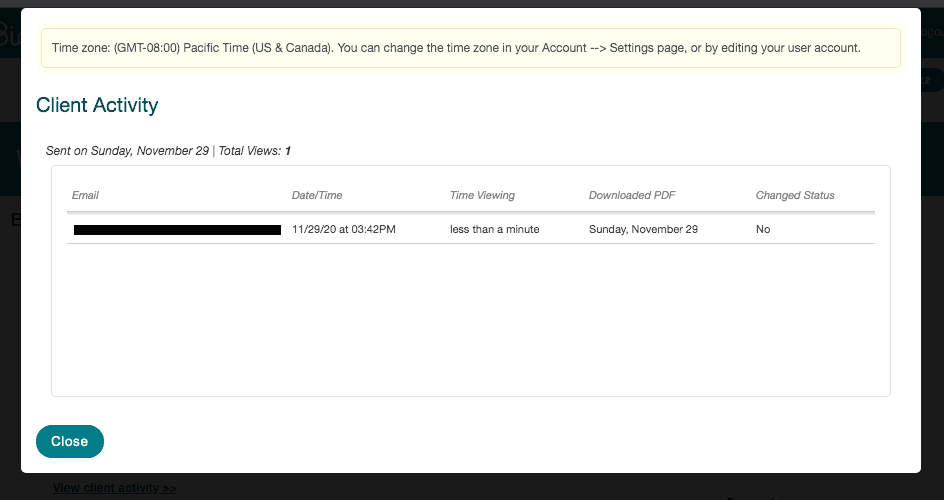Click empty area of the activity table
Viewport: 944px width, 500px height.
click(470, 320)
